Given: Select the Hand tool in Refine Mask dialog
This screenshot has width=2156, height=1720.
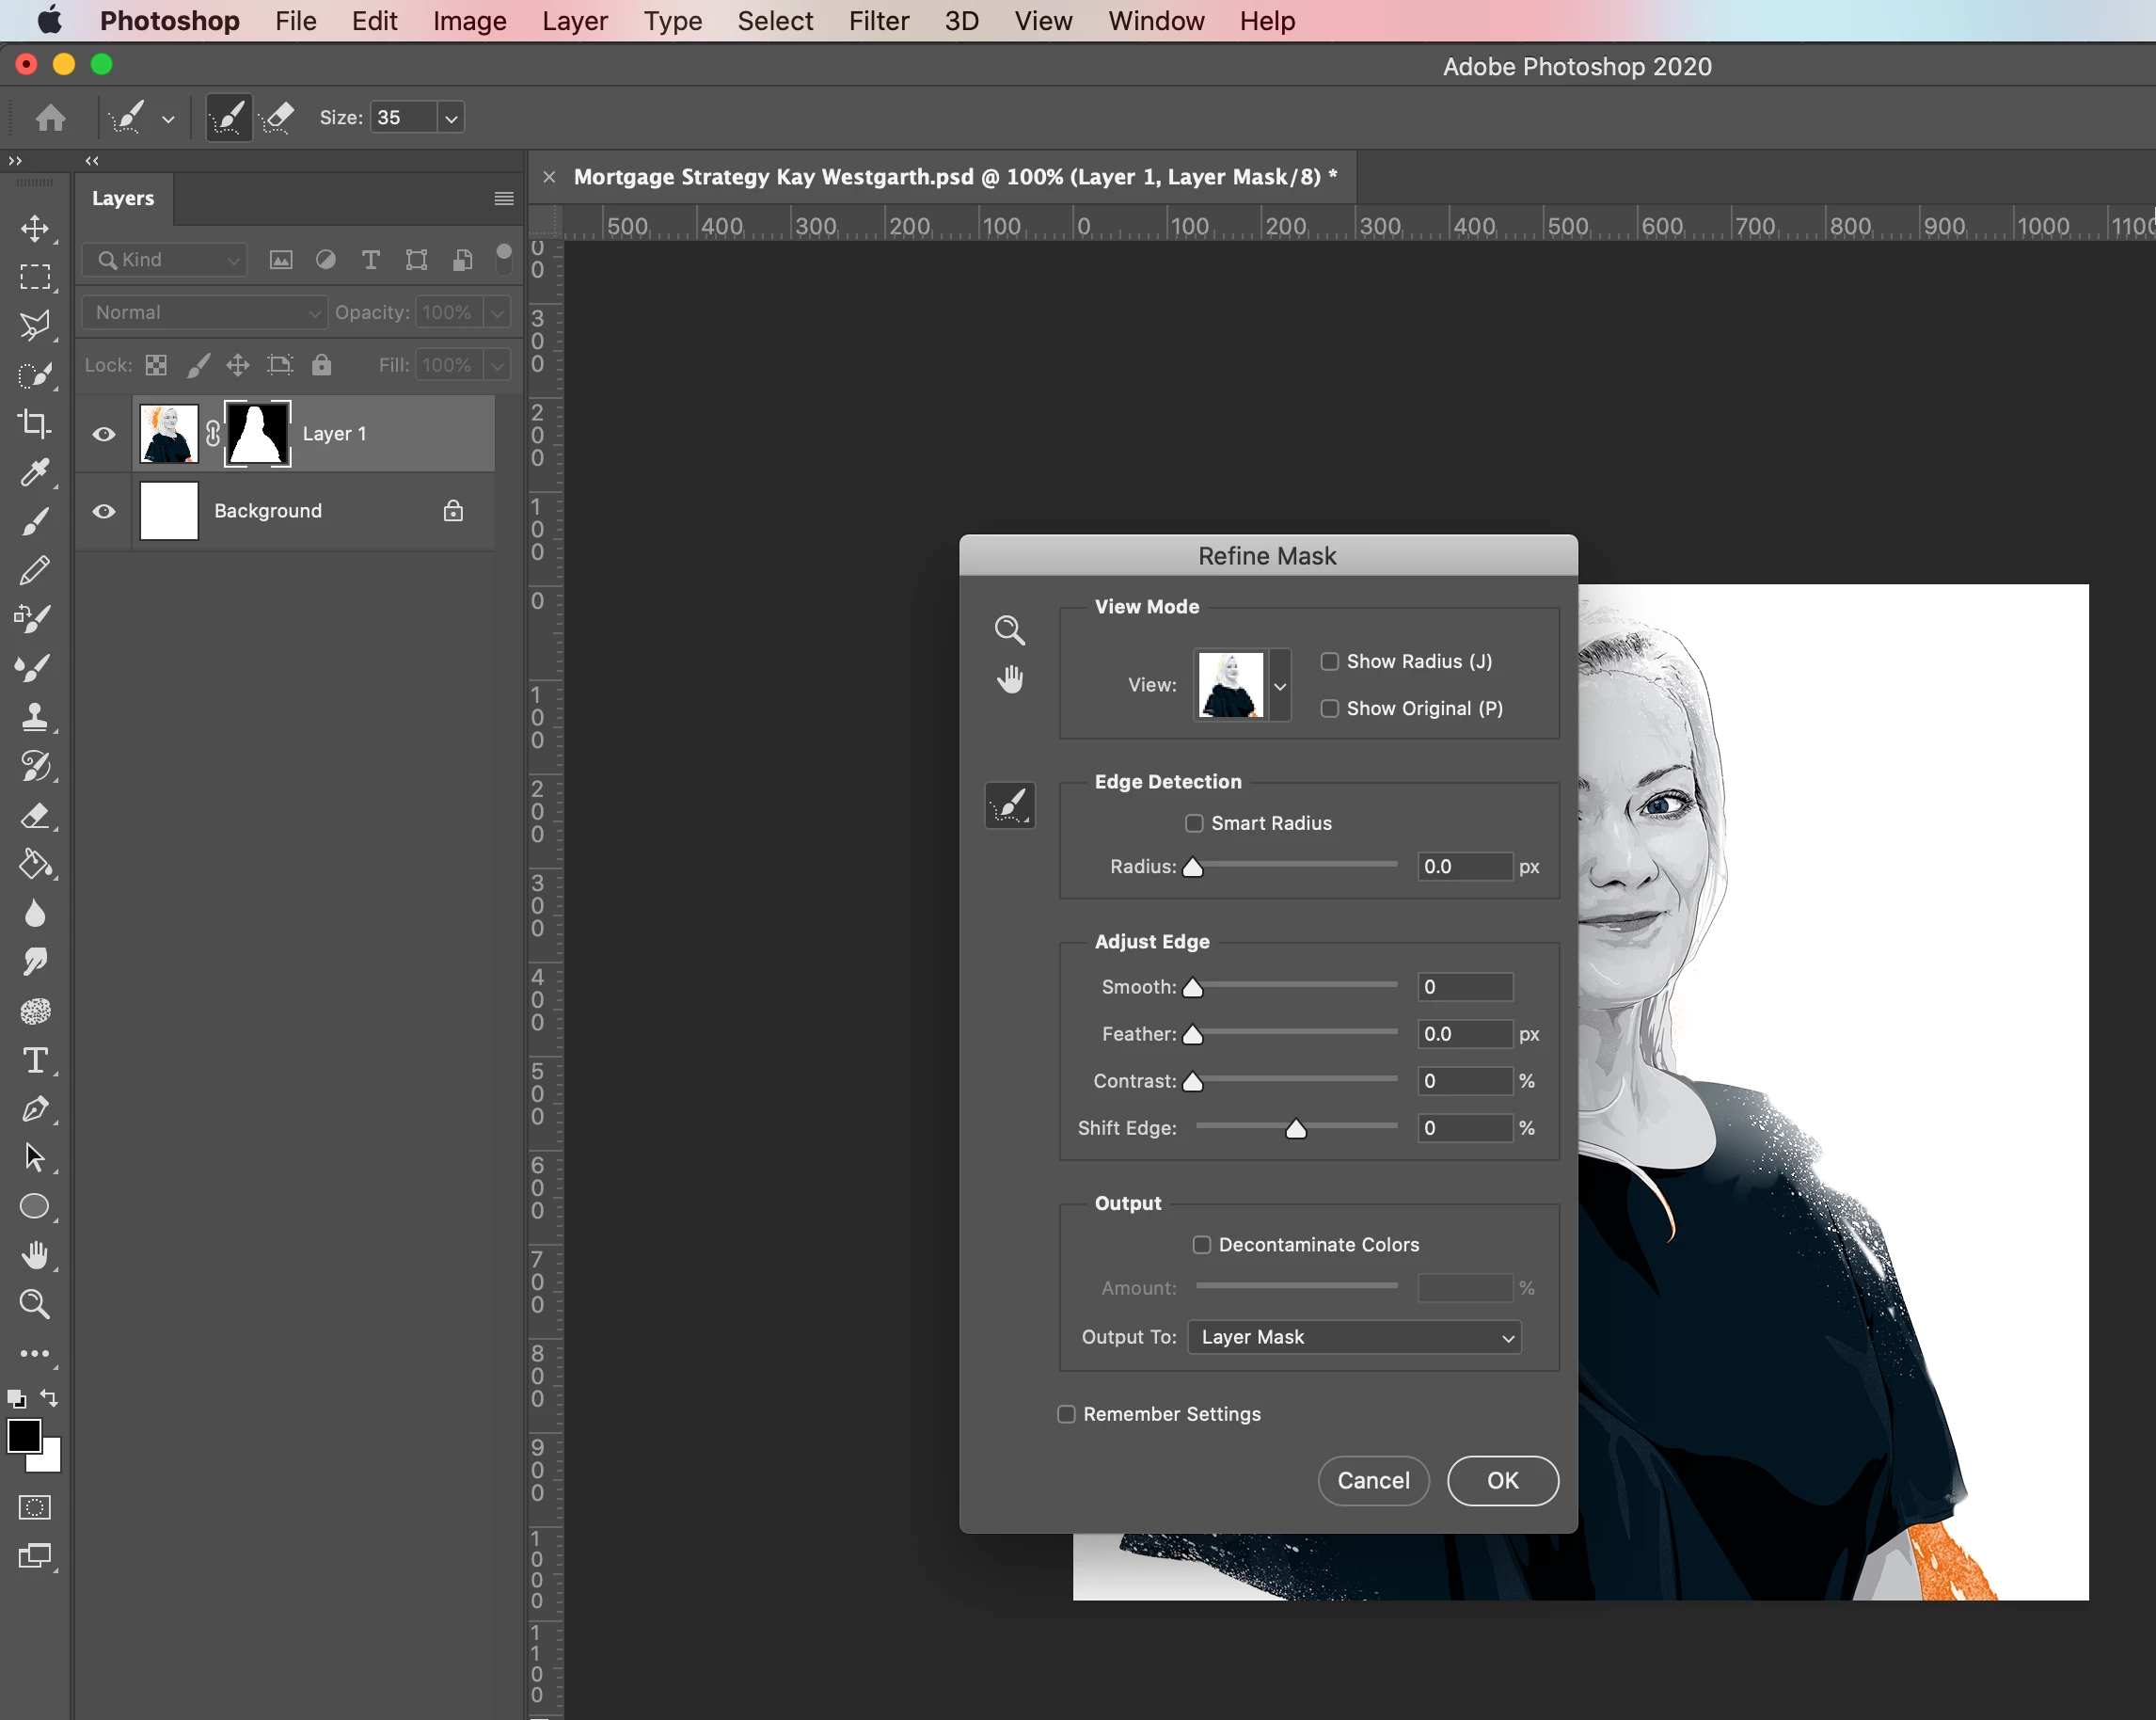Looking at the screenshot, I should tap(1010, 679).
